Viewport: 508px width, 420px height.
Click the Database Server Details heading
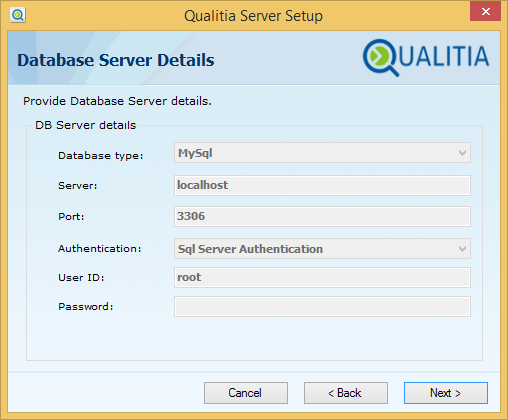coord(116,60)
